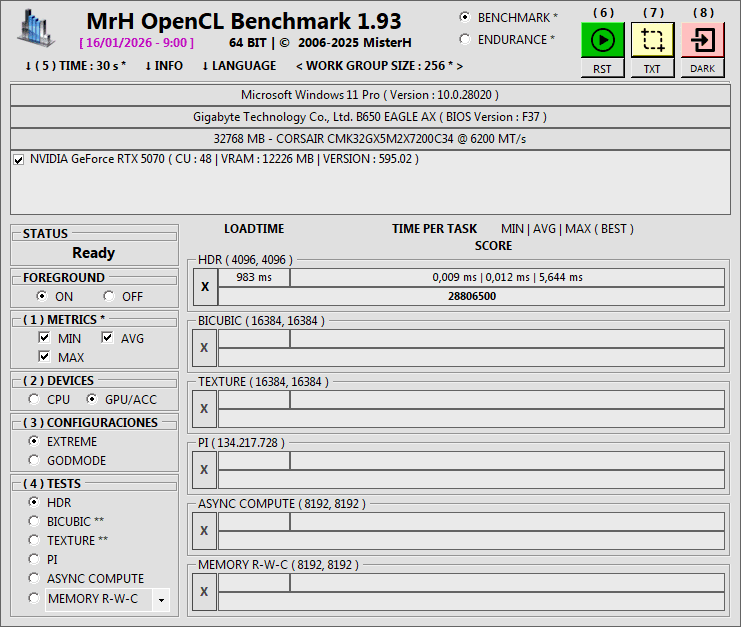The height and width of the screenshot is (627, 741).
Task: Select the ASYNC COMPUTE test radio button
Action: [34, 578]
